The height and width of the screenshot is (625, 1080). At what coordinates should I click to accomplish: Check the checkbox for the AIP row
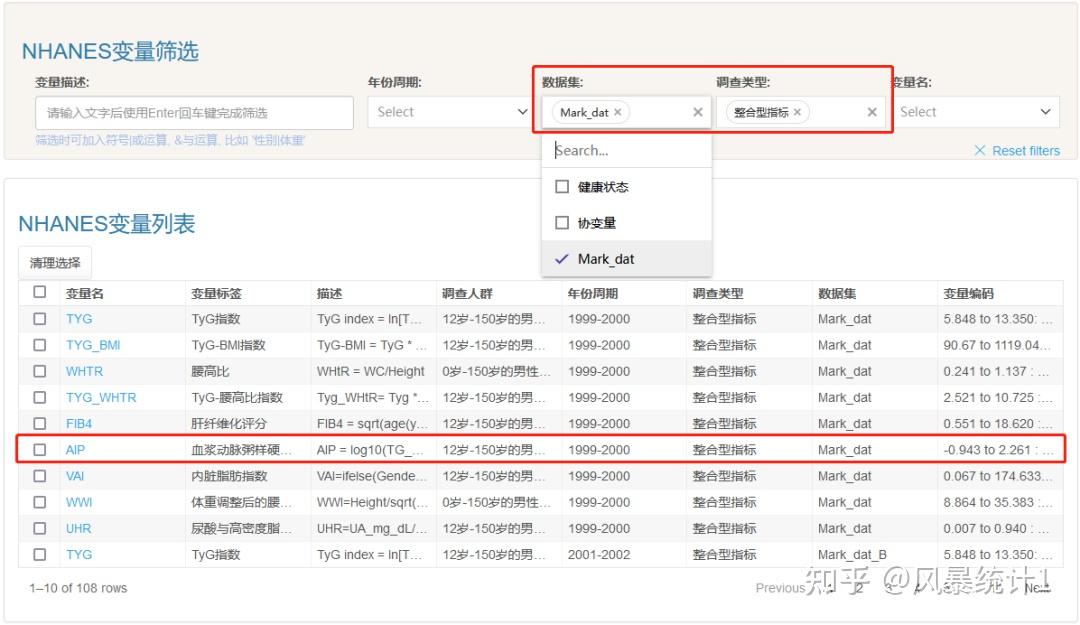point(40,449)
